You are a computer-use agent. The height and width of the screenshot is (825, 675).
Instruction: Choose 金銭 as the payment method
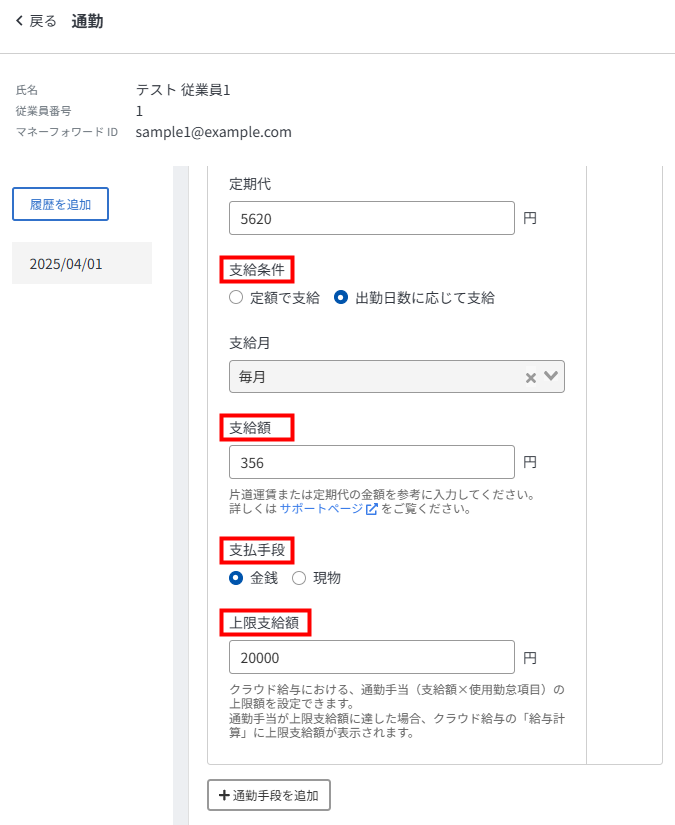236,577
